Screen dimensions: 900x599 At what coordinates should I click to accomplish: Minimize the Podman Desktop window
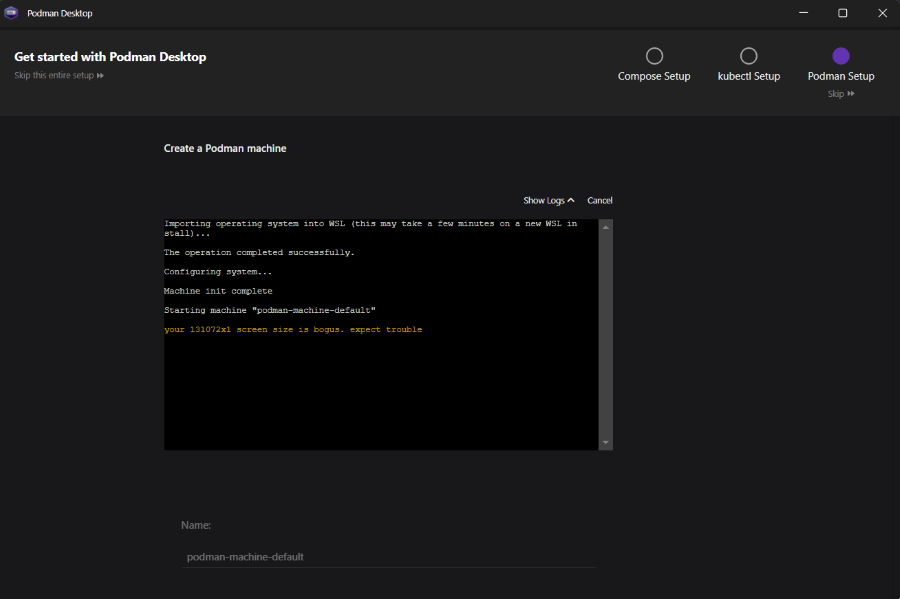coord(804,13)
